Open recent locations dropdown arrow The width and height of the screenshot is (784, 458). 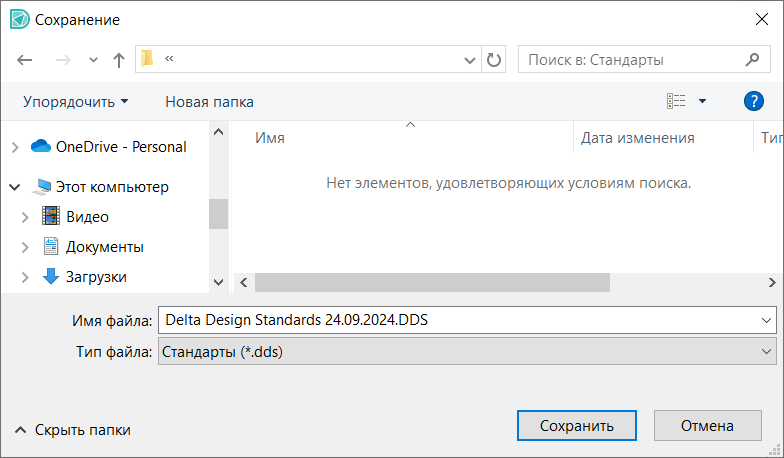pyautogui.click(x=94, y=60)
